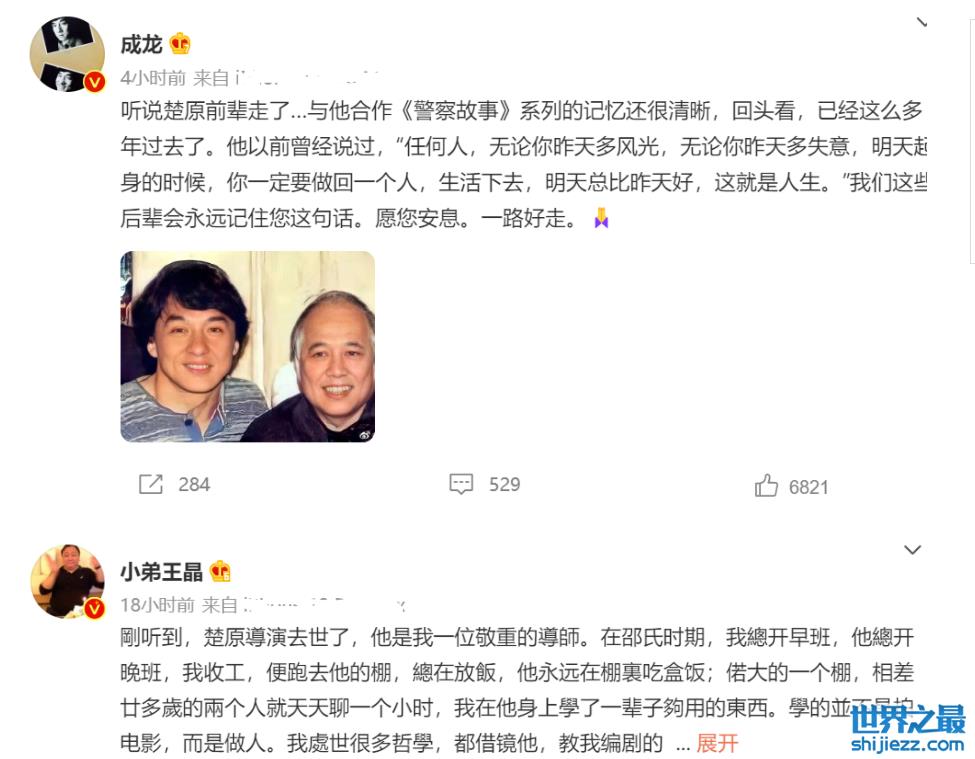Click the repost count 284
Viewport: 975px width, 759px height.
(194, 484)
